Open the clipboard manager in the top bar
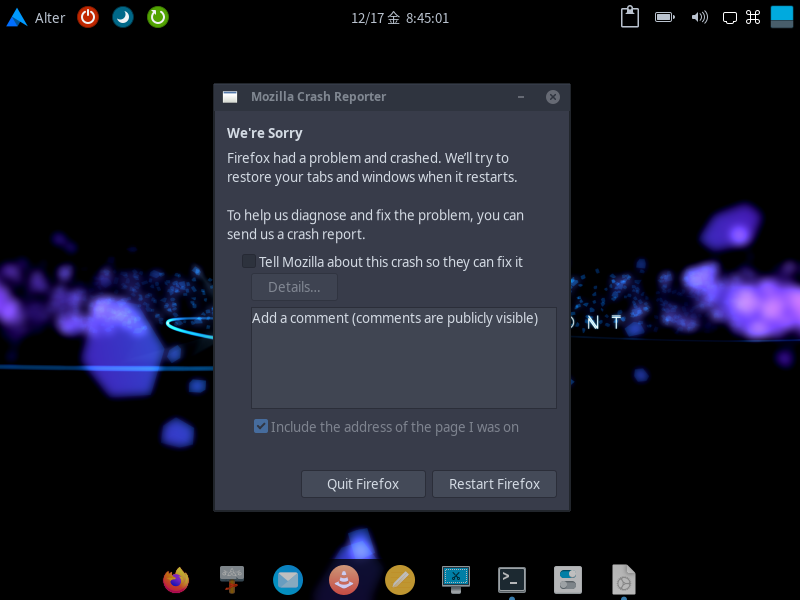This screenshot has height=600, width=800. (x=629, y=17)
